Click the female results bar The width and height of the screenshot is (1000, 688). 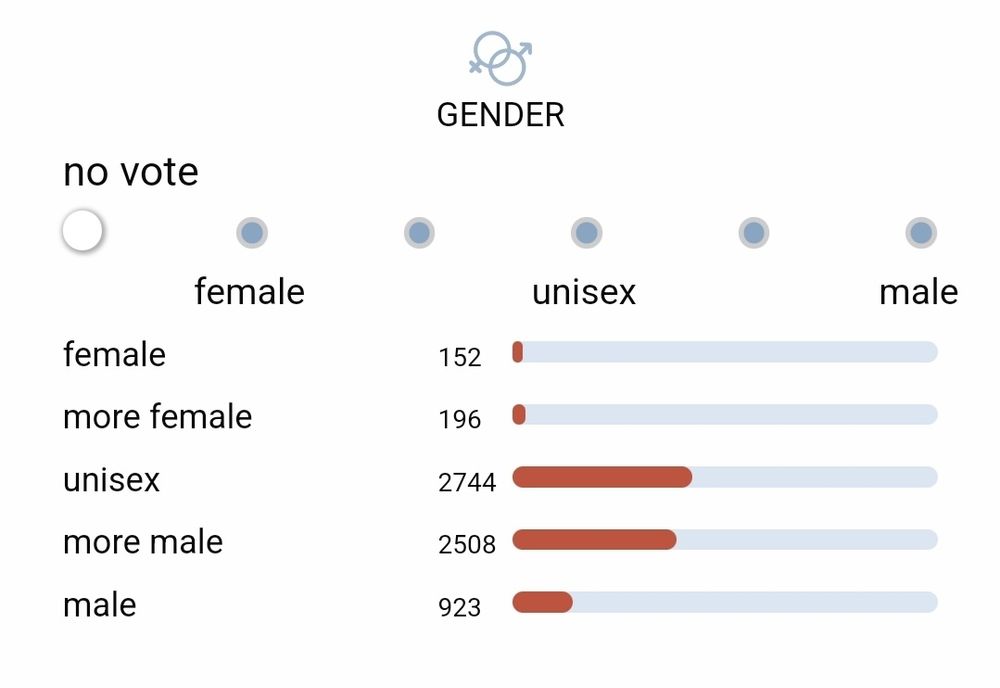[x=725, y=352]
